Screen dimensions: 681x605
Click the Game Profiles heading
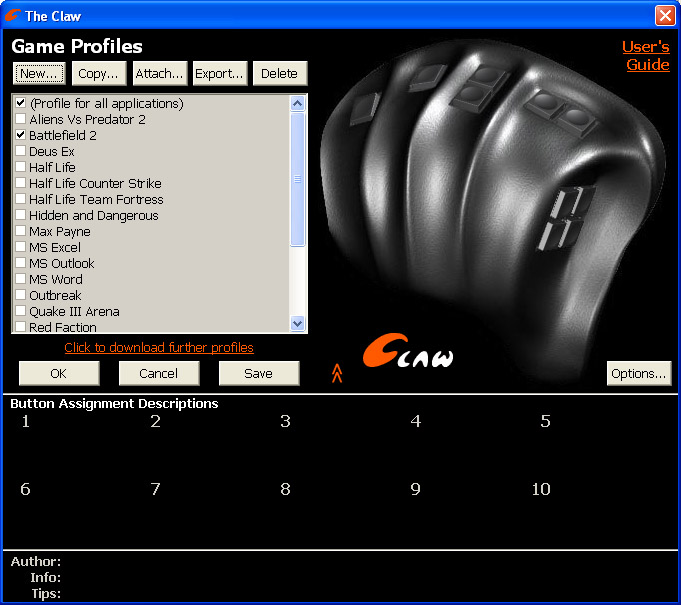point(77,46)
